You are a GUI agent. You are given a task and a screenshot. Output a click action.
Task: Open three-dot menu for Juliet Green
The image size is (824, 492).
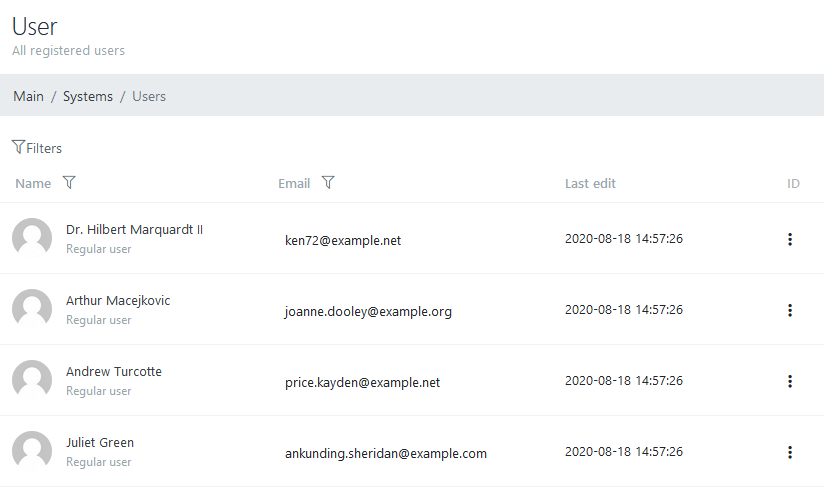pos(789,452)
